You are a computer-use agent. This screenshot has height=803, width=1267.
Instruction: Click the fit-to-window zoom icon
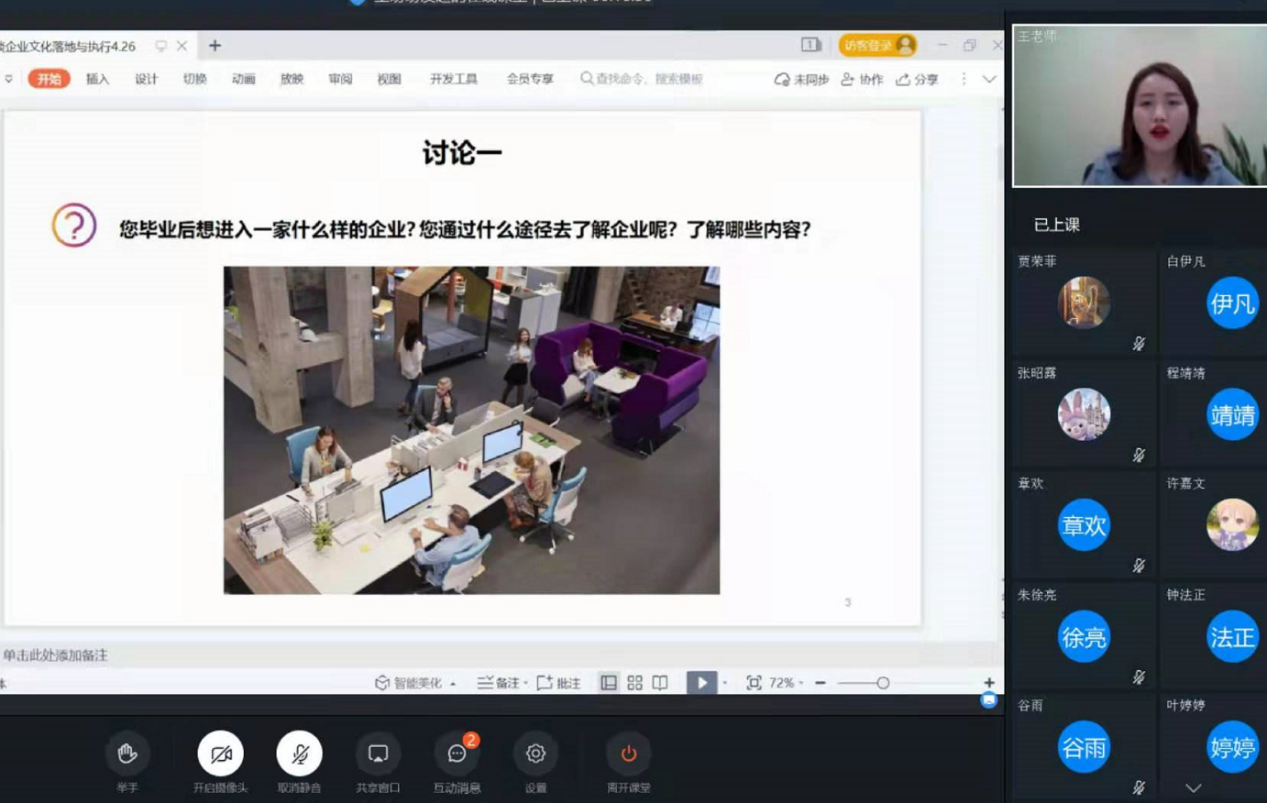[x=754, y=683]
